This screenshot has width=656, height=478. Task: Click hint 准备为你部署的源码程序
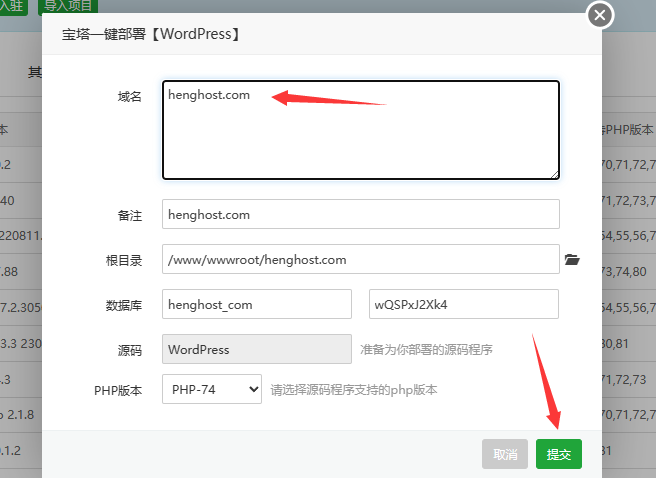[426, 349]
